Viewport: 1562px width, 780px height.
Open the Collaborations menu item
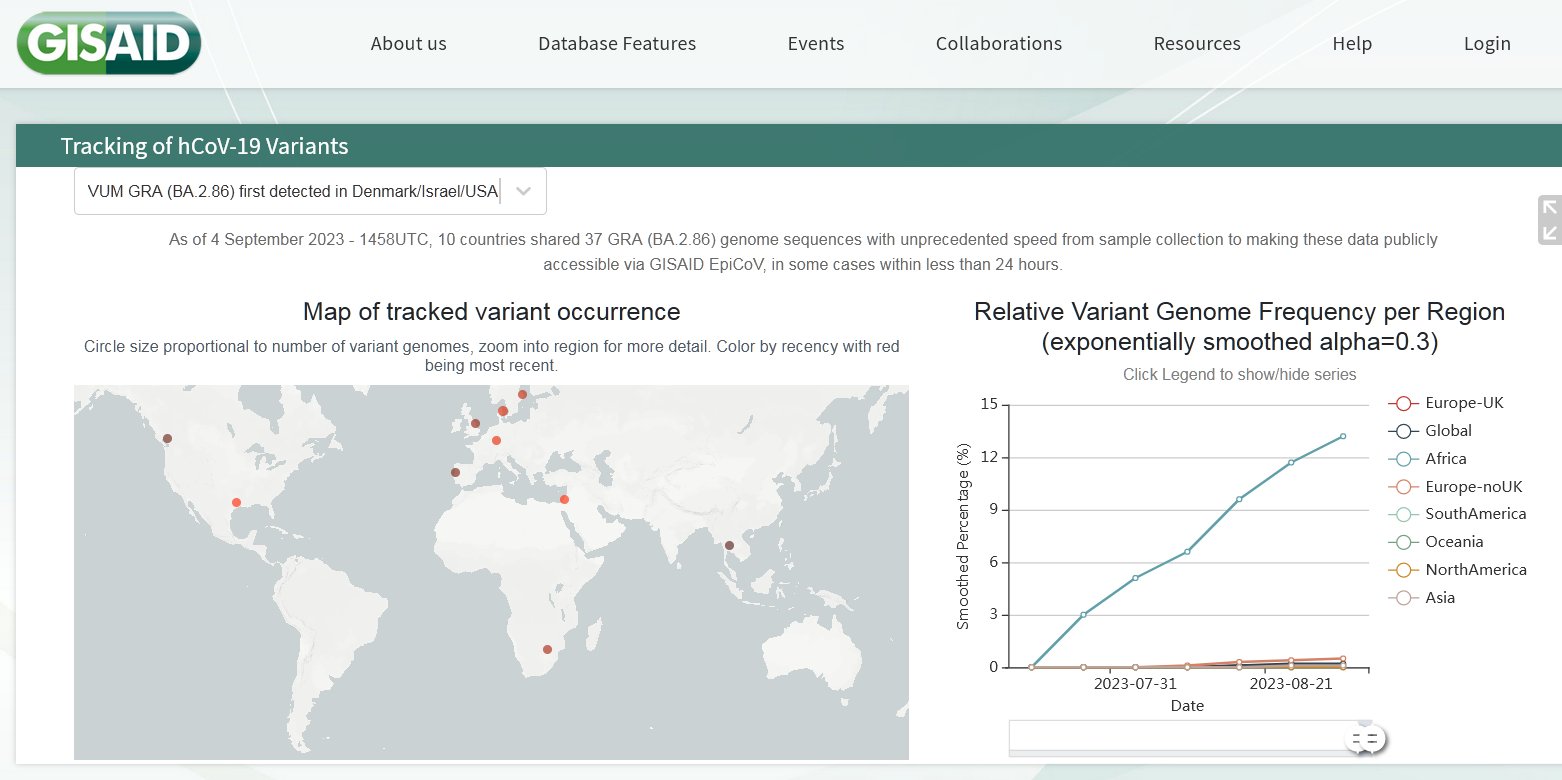coord(998,44)
